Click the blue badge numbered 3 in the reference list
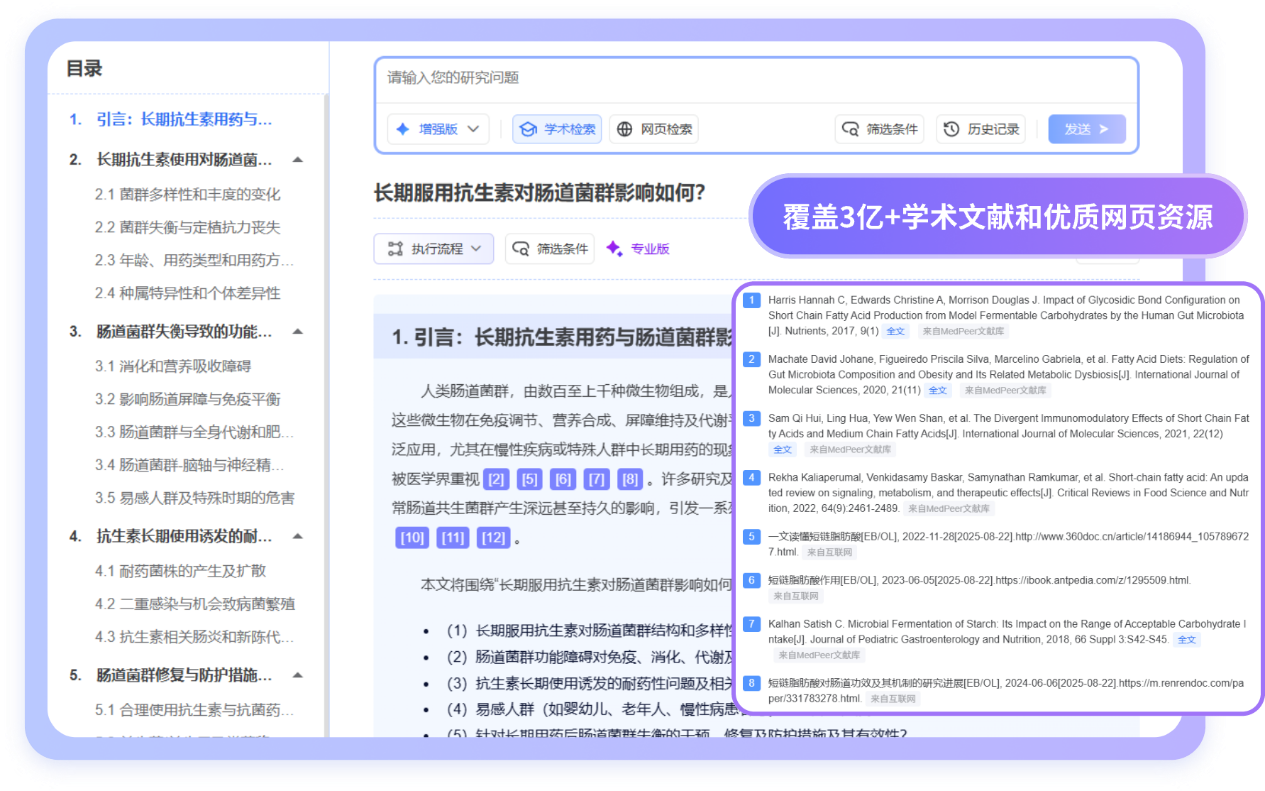 click(x=751, y=418)
